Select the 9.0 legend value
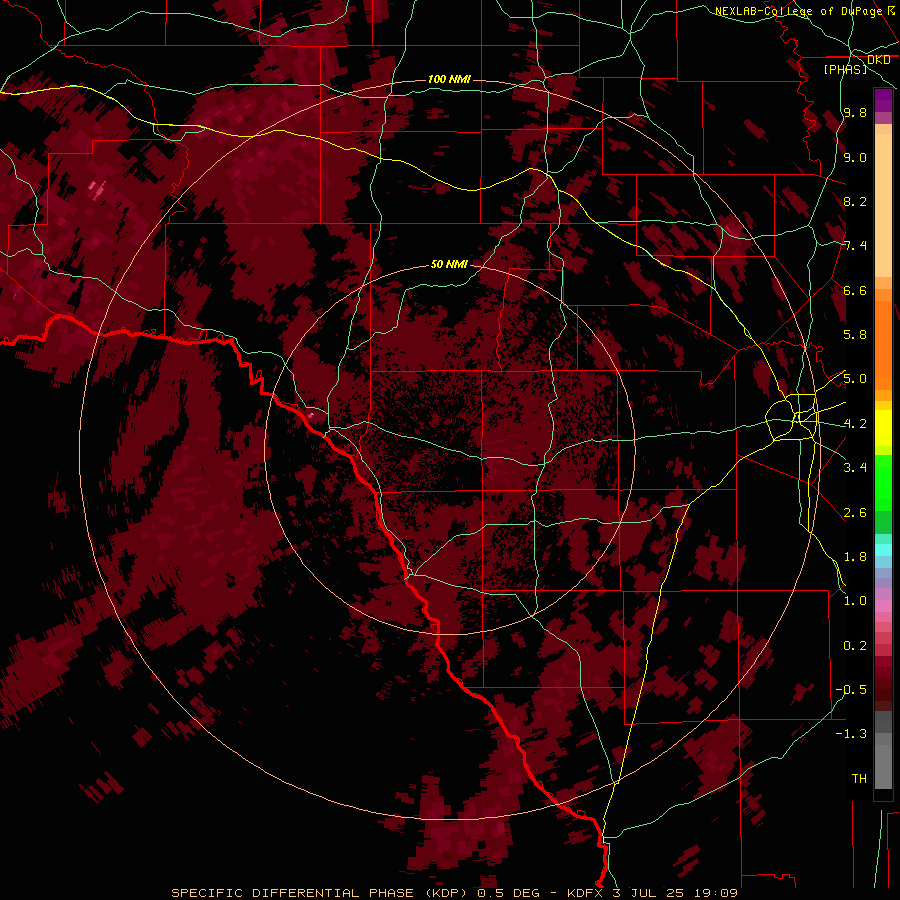The height and width of the screenshot is (900, 900). tap(855, 157)
